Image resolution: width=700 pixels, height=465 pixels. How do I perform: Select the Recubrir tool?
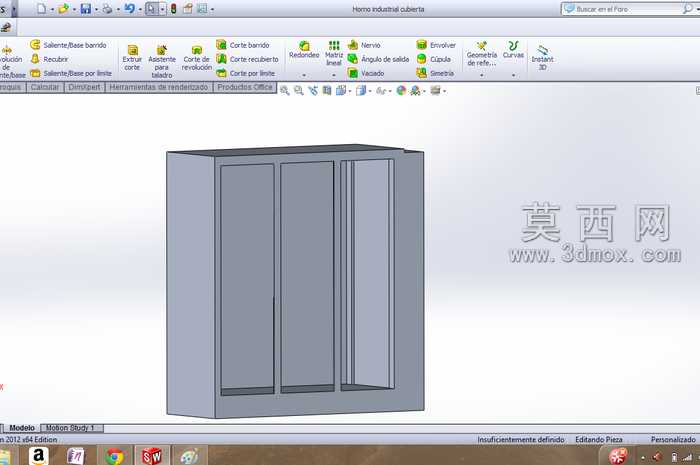(x=49, y=59)
